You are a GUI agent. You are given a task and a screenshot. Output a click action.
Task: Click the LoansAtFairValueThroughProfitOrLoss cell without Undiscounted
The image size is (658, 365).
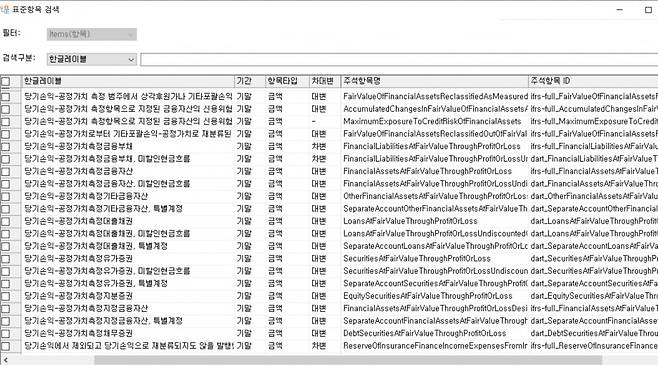pyautogui.click(x=410, y=221)
